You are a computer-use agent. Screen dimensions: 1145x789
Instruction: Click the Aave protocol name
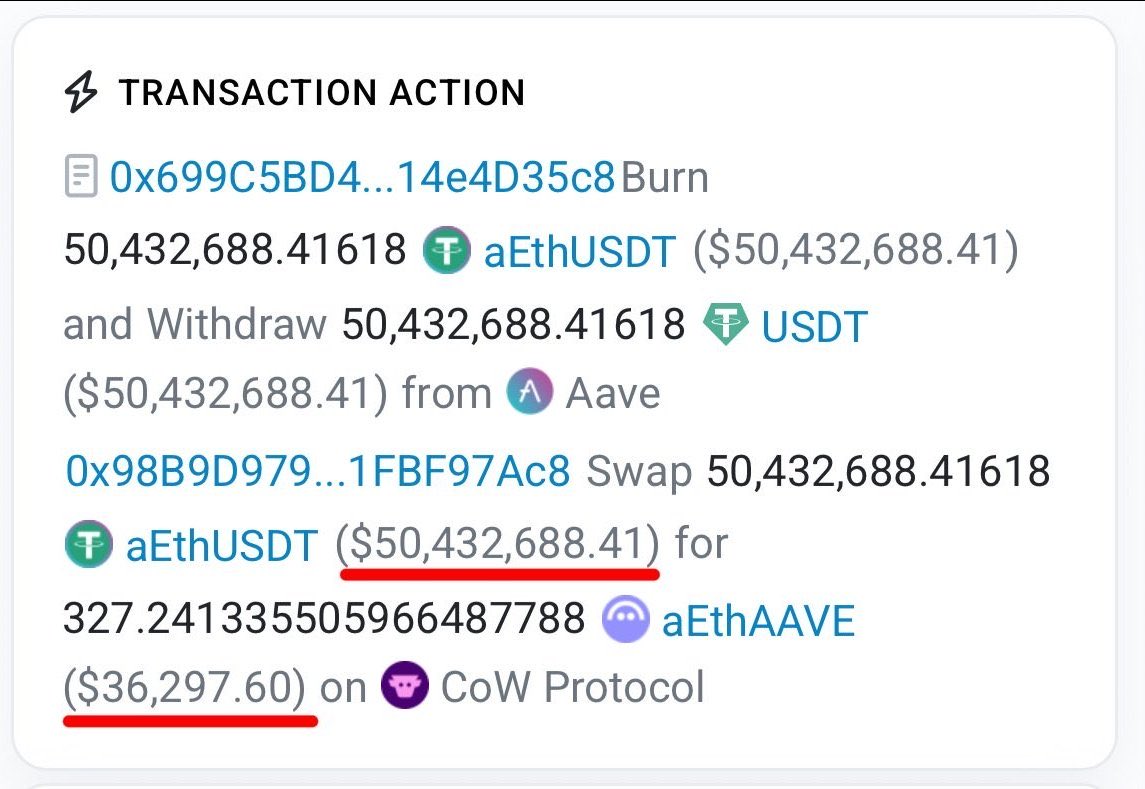[613, 394]
